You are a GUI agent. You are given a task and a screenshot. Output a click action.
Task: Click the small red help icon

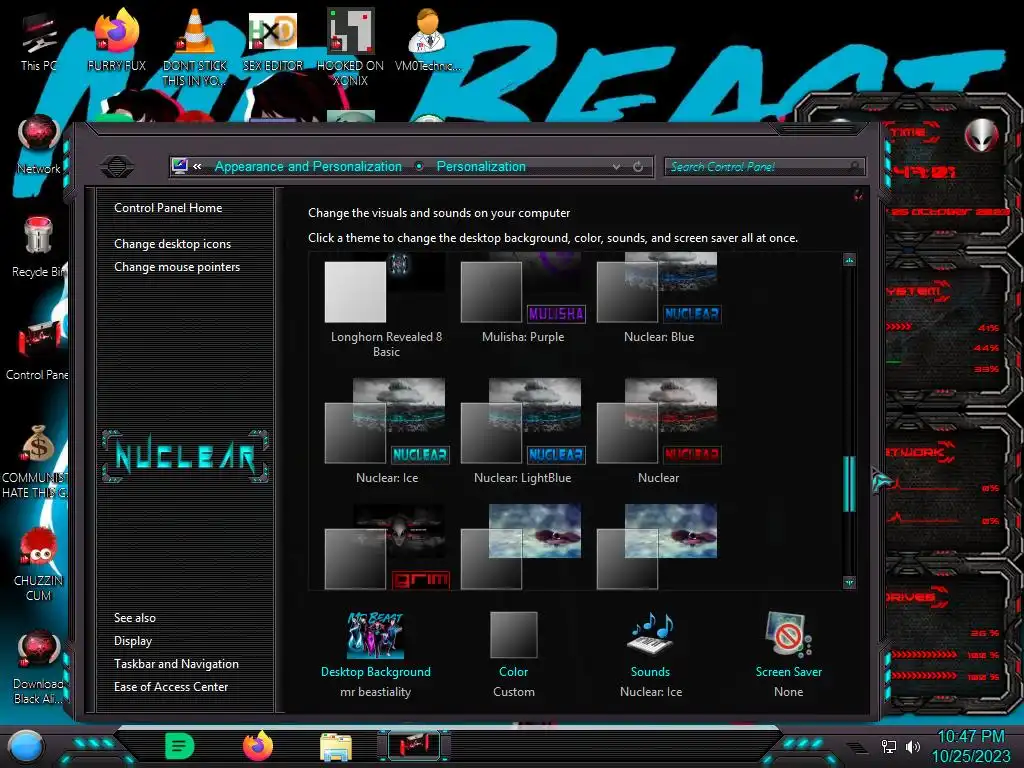click(x=858, y=195)
